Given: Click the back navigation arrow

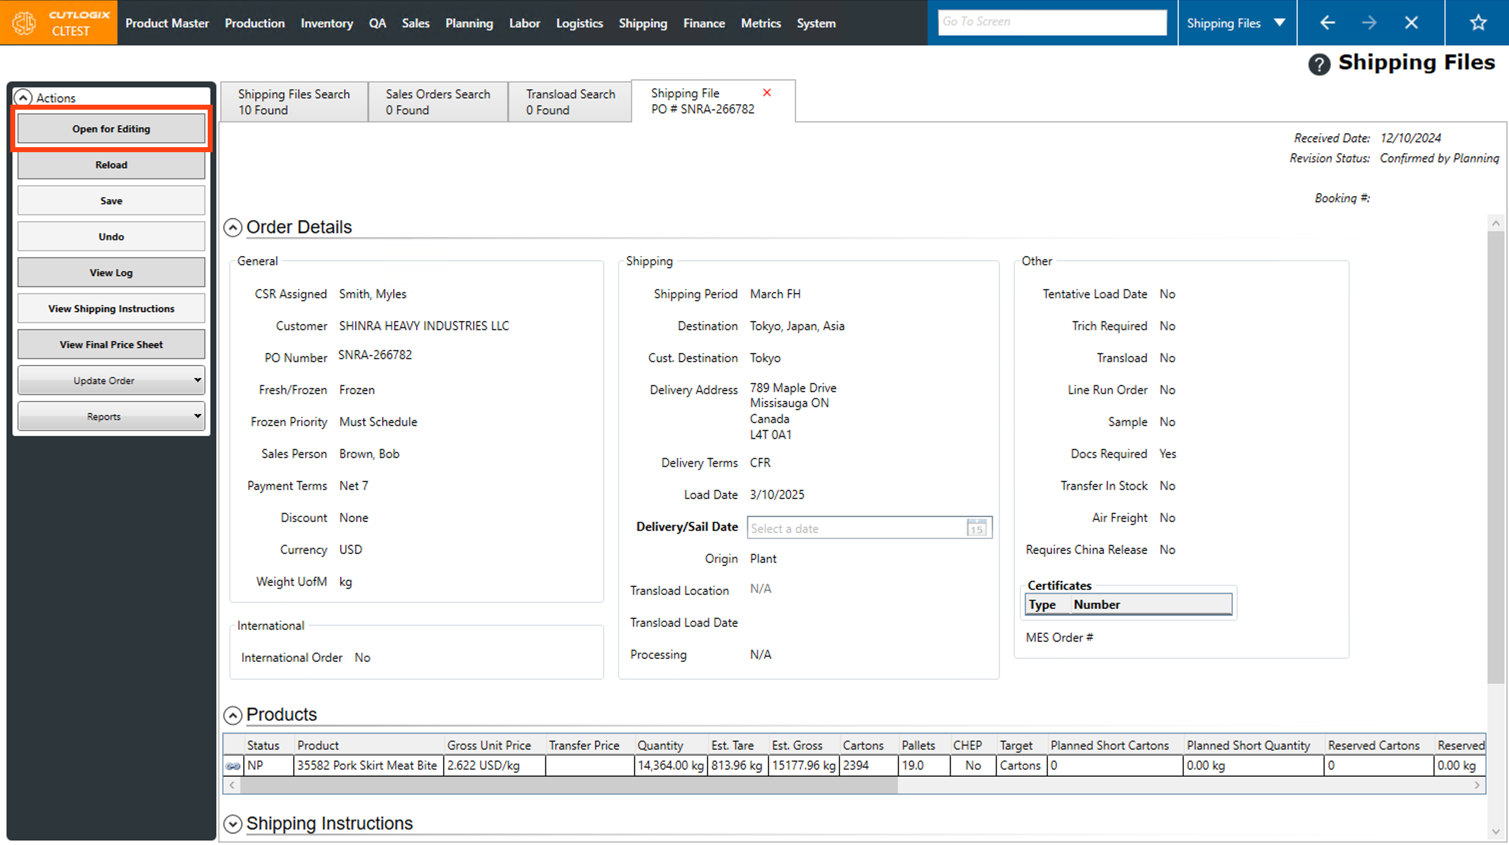Looking at the screenshot, I should (x=1327, y=22).
